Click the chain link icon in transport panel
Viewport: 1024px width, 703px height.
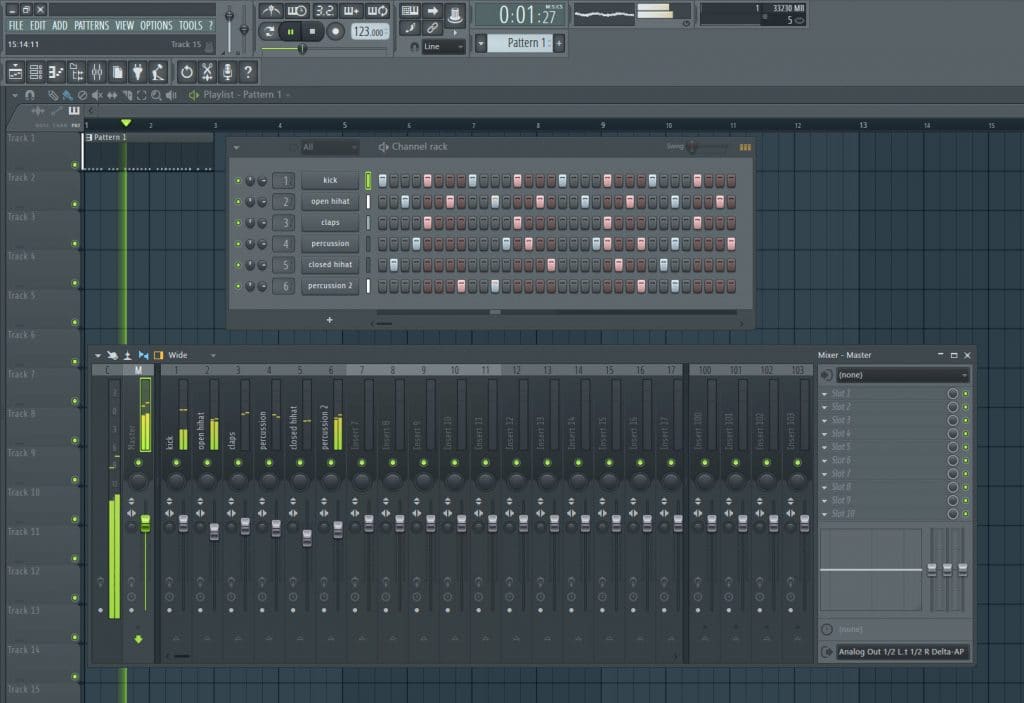point(432,28)
